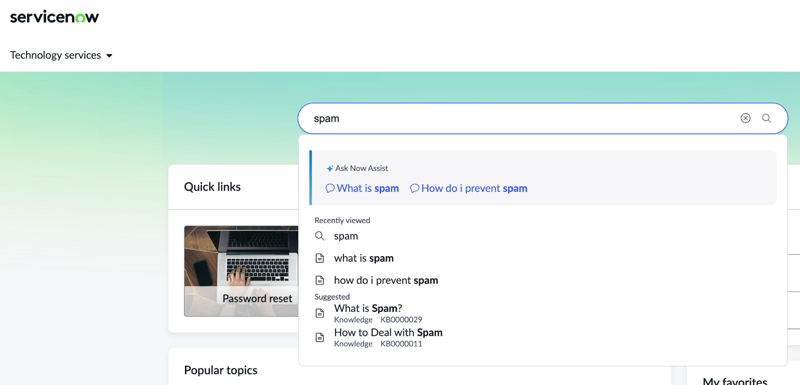
Task: Select recent search "spam"
Action: 346,236
